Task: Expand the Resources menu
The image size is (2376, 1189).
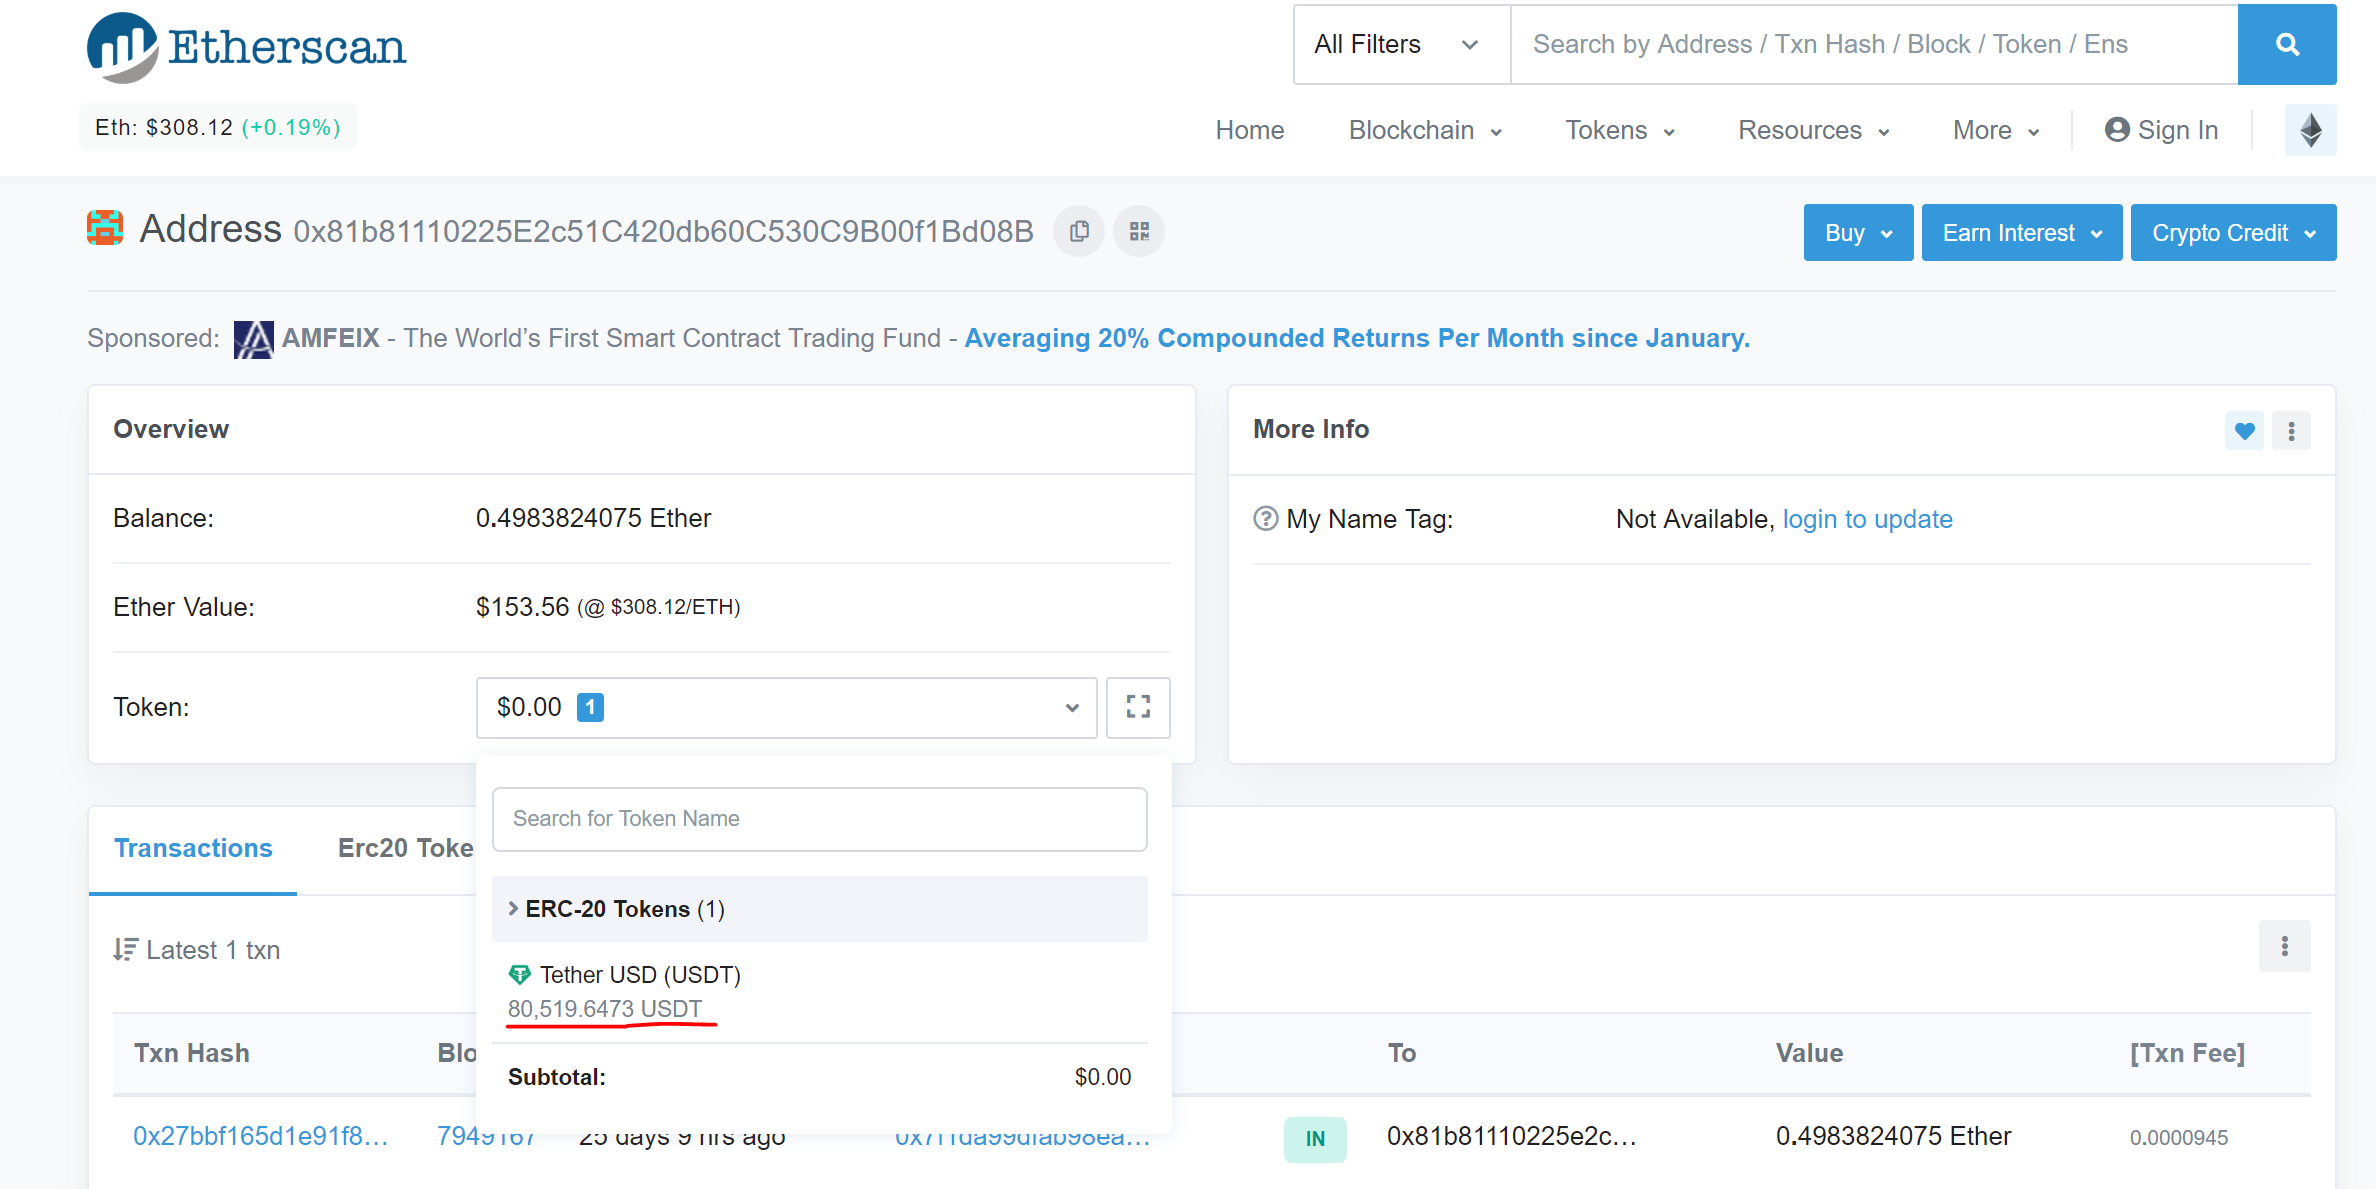Action: (1813, 130)
